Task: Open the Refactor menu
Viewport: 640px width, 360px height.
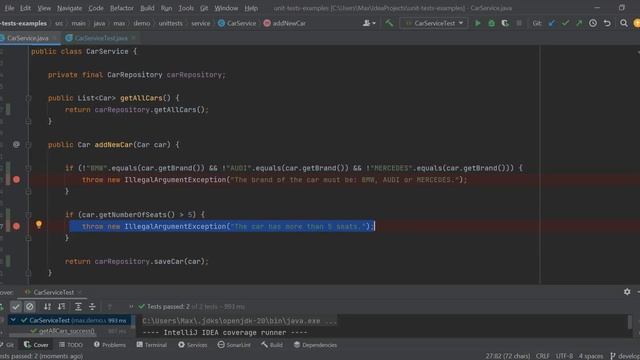Action: click(x=122, y=8)
